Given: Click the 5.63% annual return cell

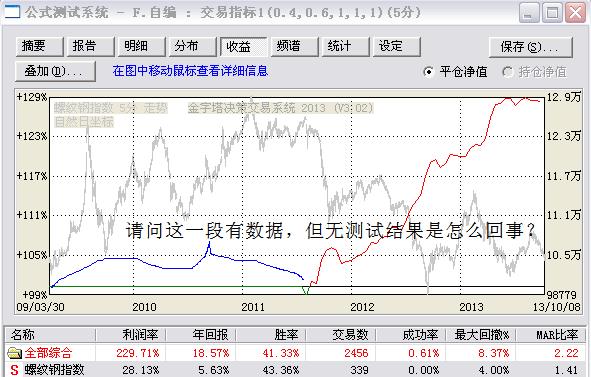Looking at the screenshot, I should pyautogui.click(x=214, y=370).
